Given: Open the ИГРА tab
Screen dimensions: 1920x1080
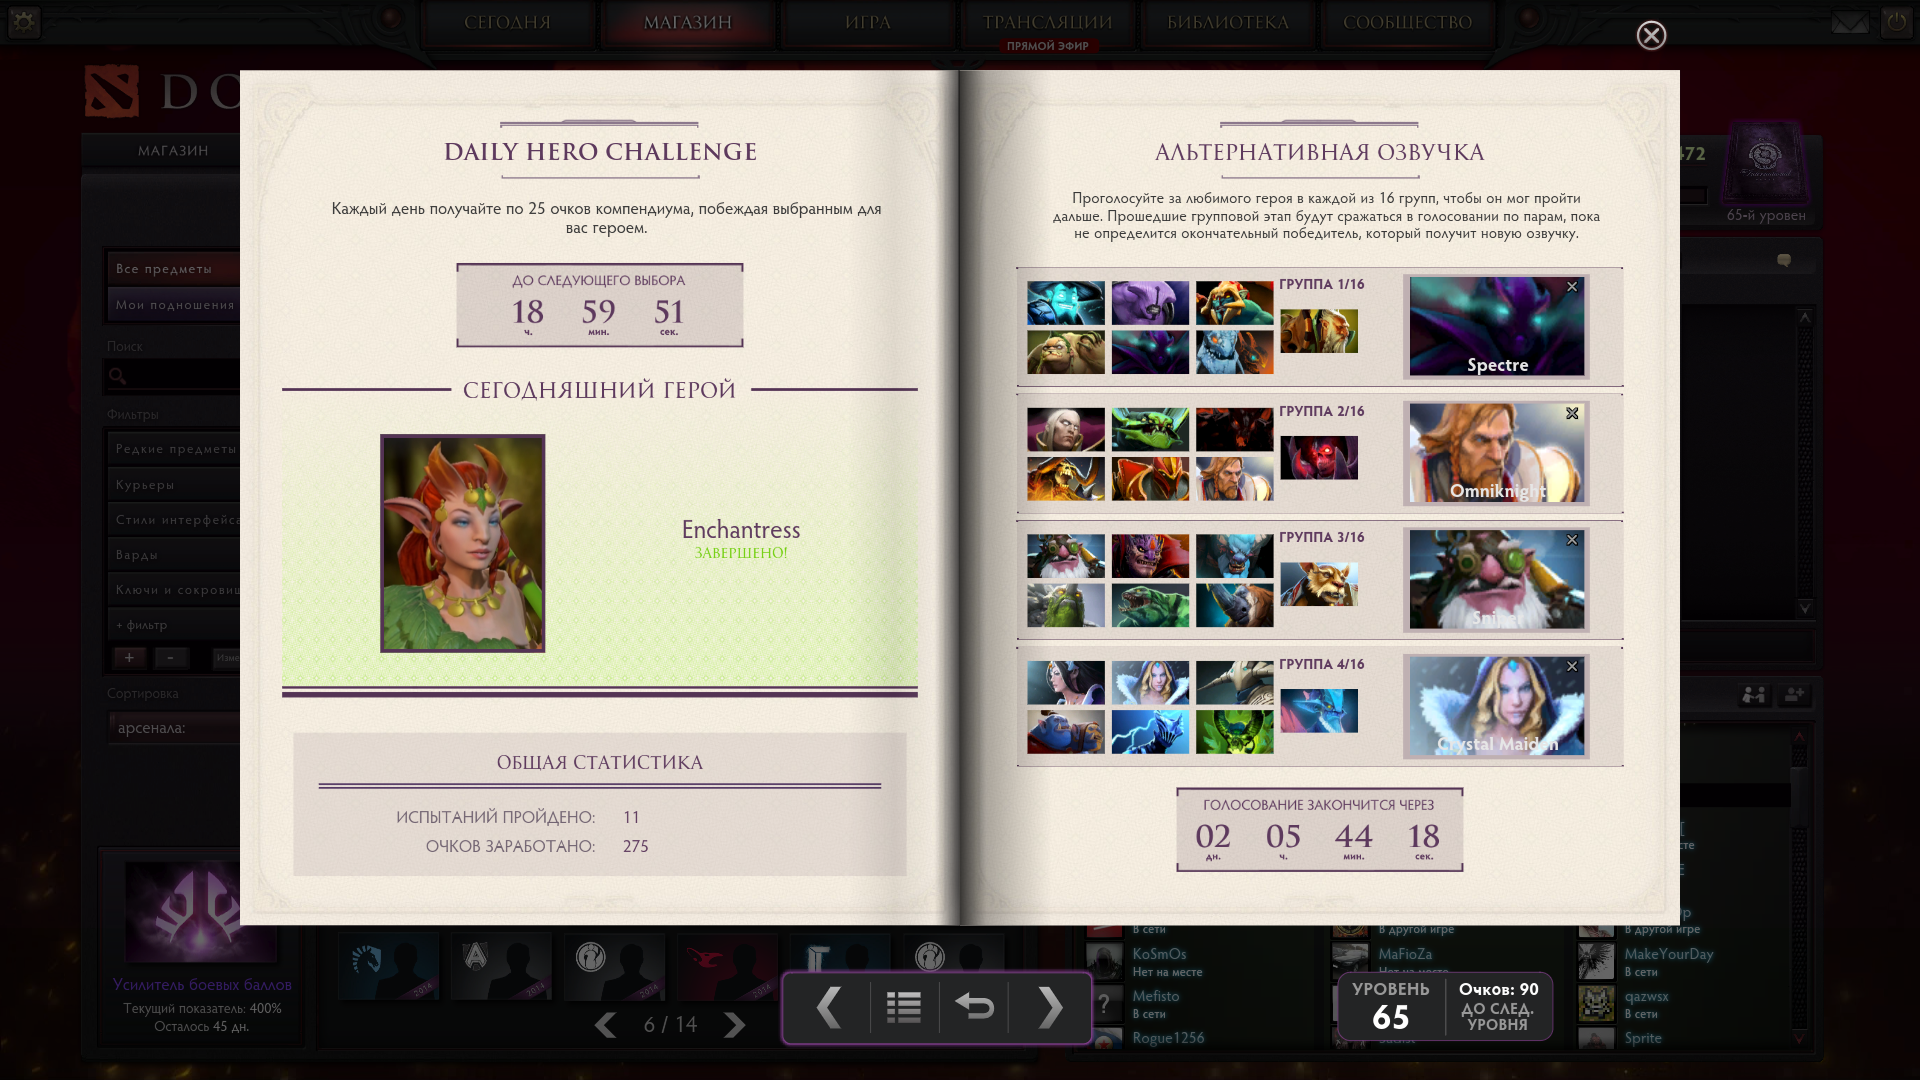Looking at the screenshot, I should pos(868,23).
